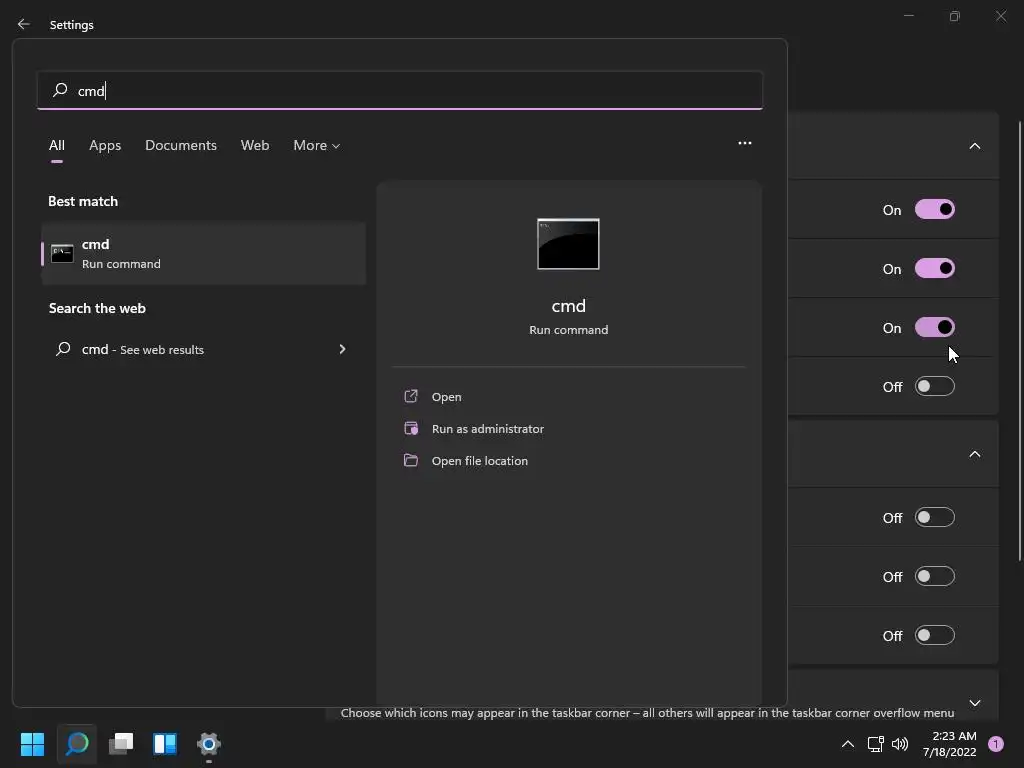
Task: Collapse the second Settings section chevron
Action: [x=974, y=454]
